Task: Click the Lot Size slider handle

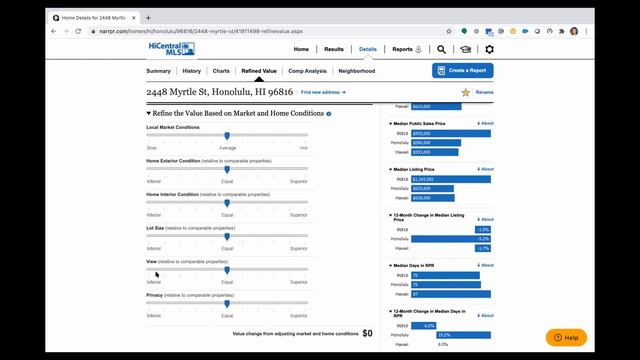Action: 227,236
